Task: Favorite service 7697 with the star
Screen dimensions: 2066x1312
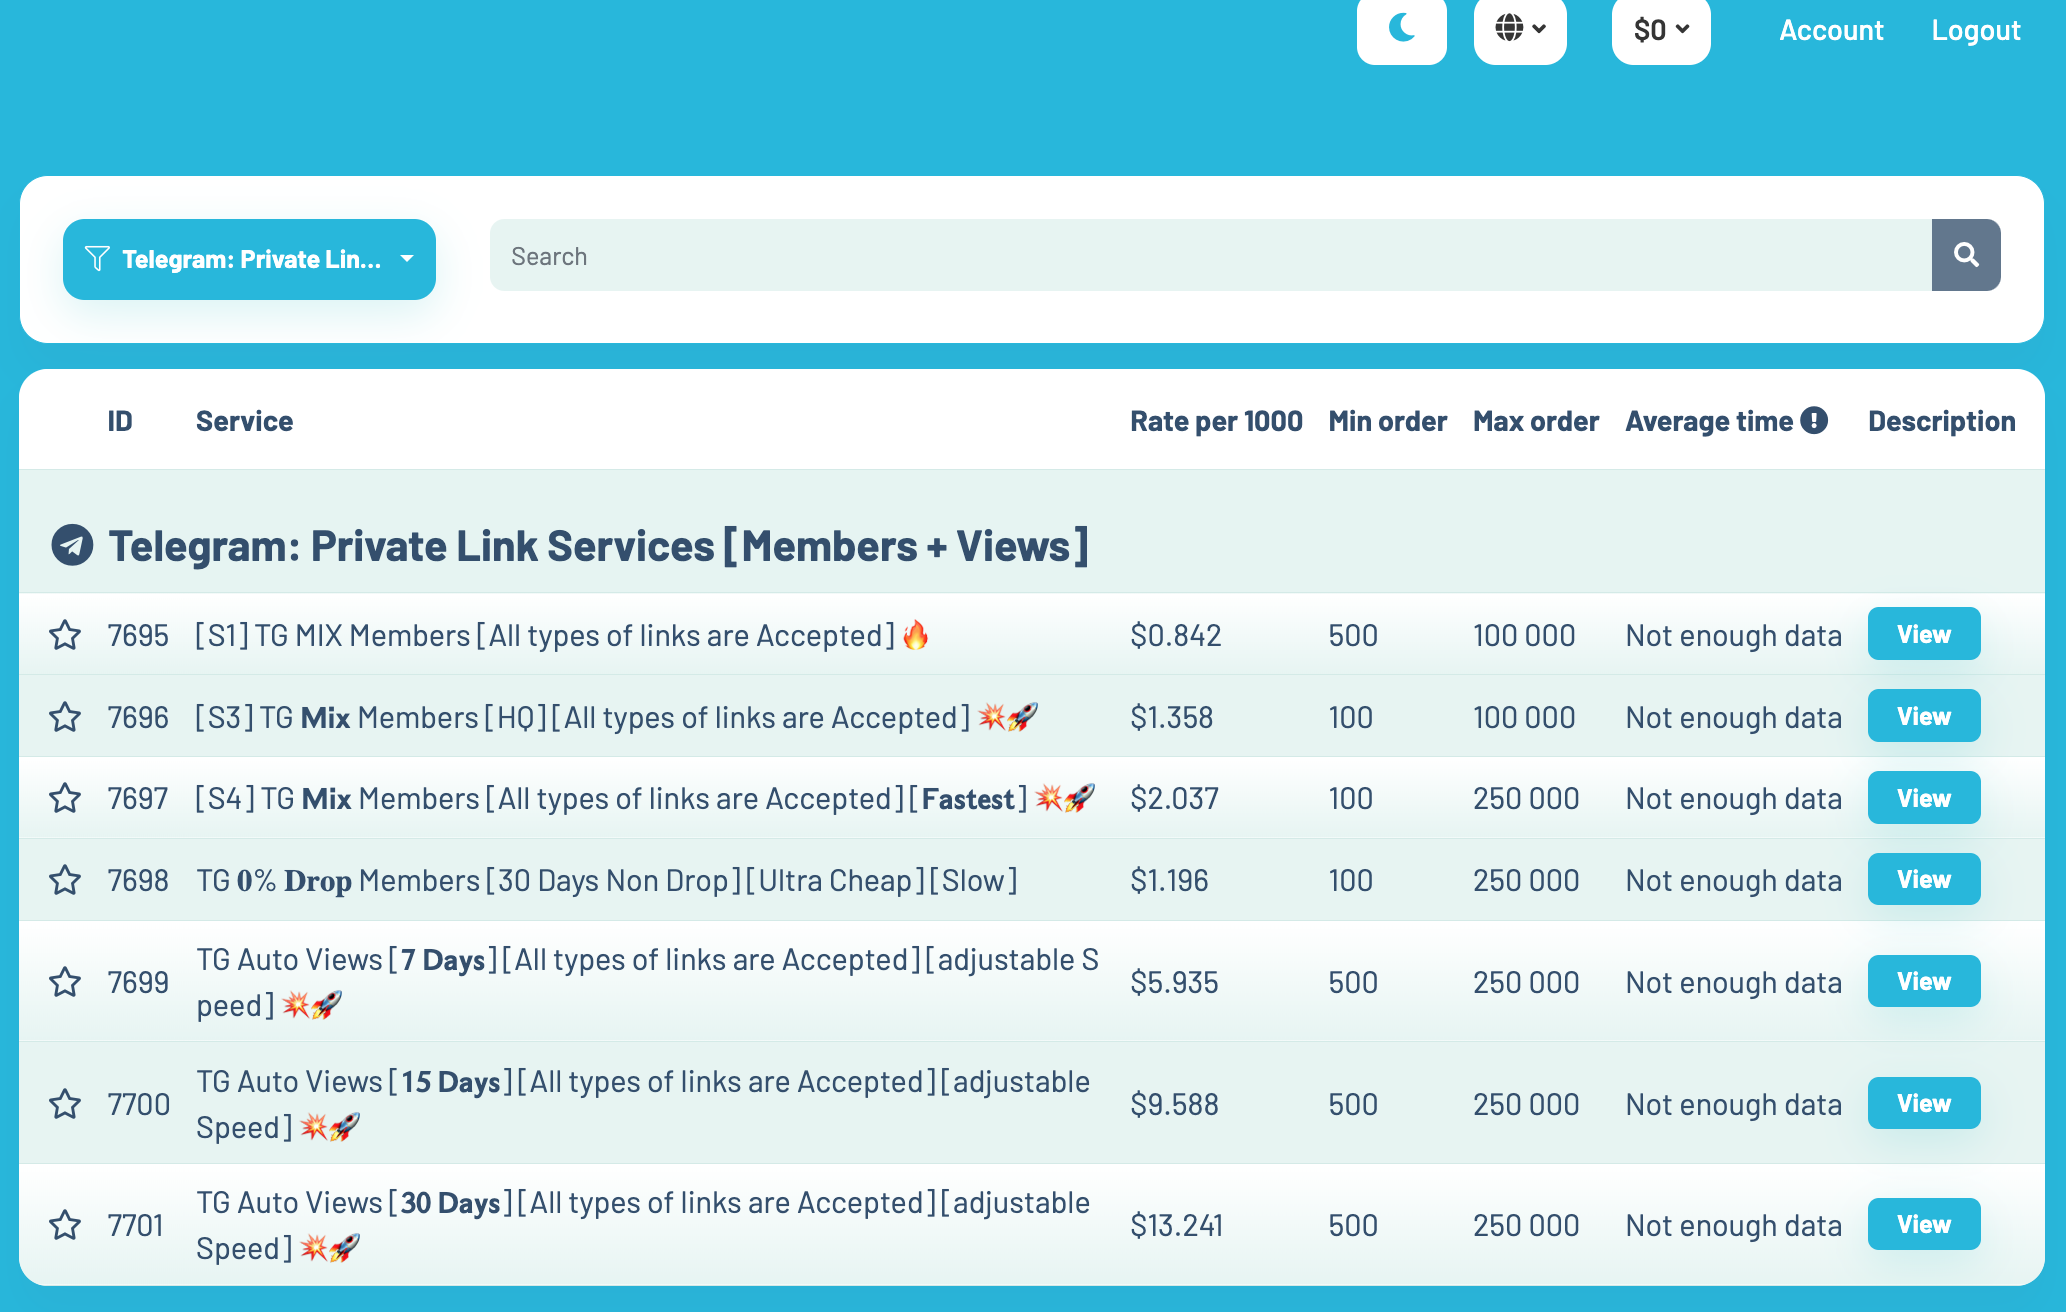Action: coord(65,798)
